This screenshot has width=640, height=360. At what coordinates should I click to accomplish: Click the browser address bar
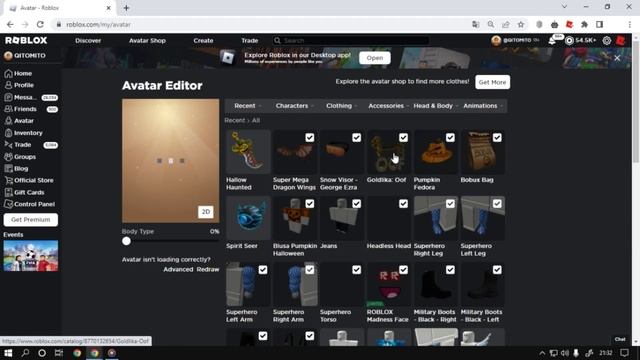(x=261, y=24)
